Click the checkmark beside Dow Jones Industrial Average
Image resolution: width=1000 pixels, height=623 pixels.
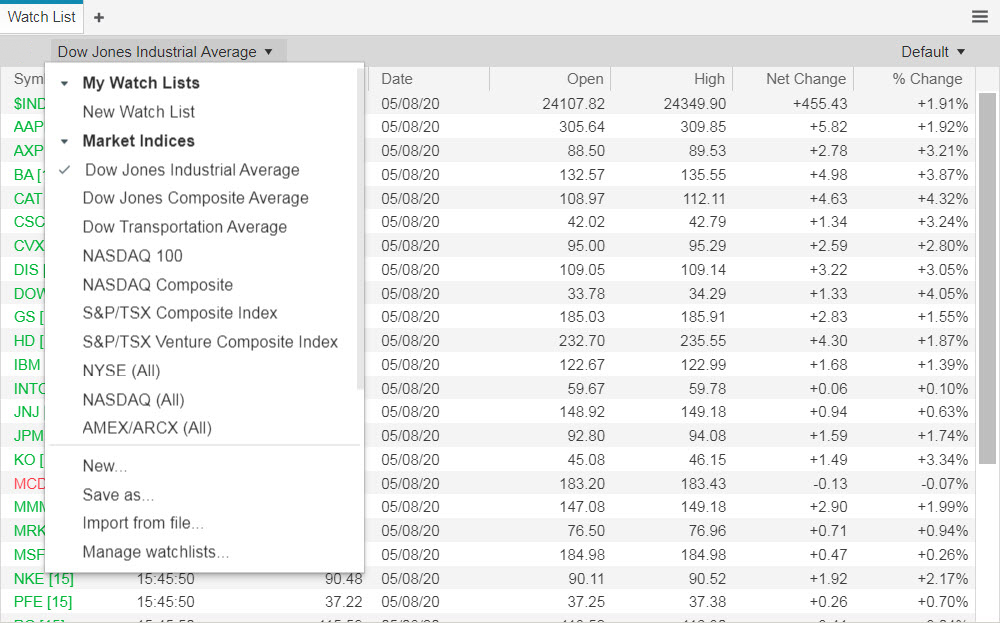[x=65, y=171]
